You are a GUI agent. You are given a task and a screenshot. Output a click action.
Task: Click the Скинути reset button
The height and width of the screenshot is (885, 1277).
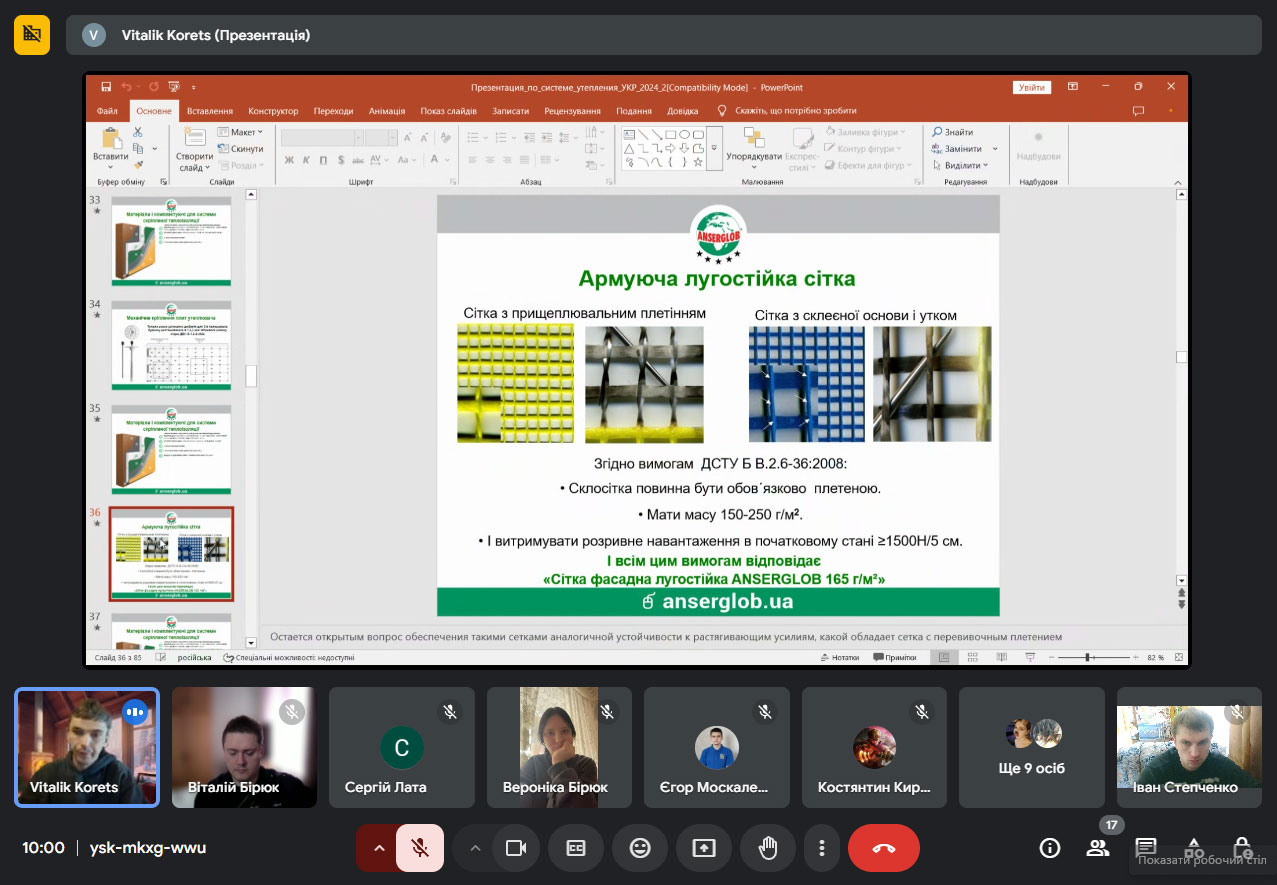coord(240,149)
